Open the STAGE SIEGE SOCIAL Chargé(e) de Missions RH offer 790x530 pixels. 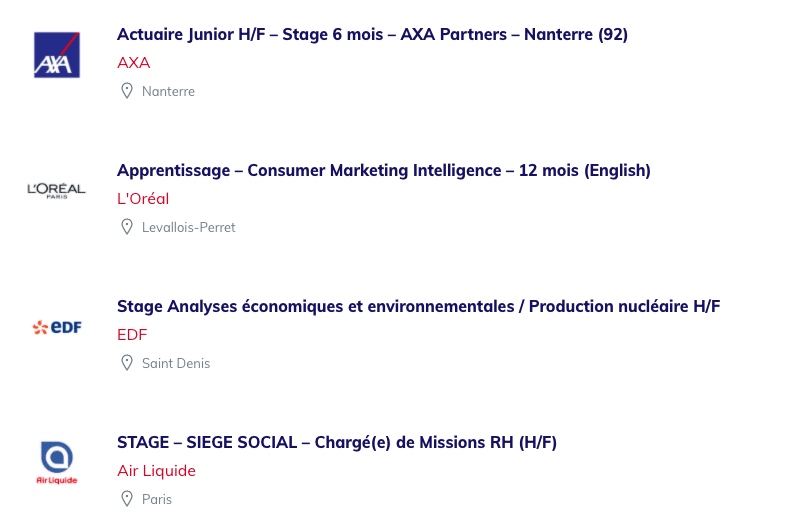337,442
